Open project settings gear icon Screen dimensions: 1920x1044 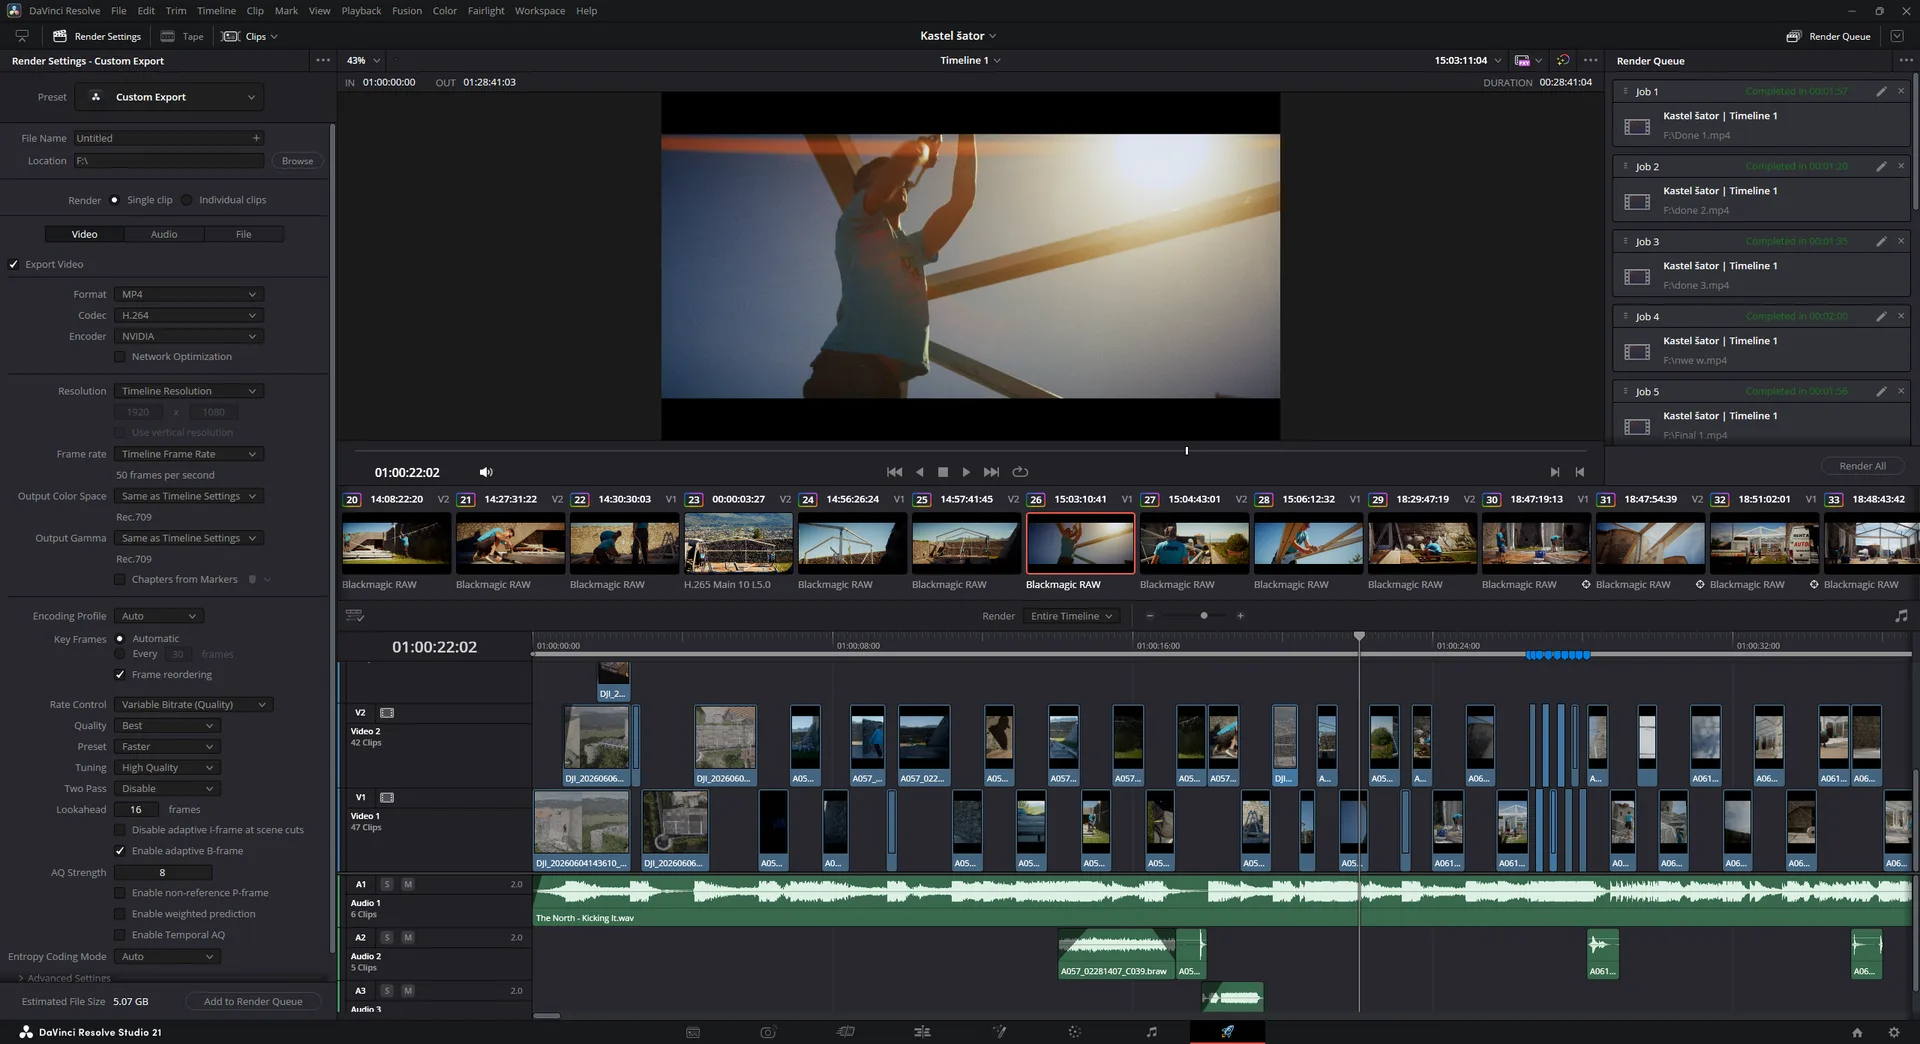(1893, 1032)
